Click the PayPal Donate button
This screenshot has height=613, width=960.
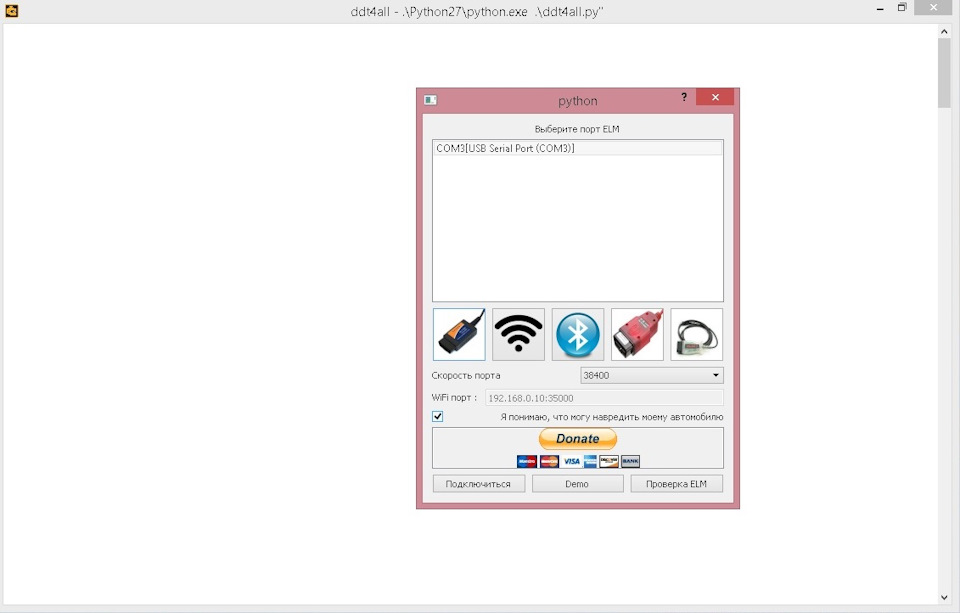click(577, 438)
